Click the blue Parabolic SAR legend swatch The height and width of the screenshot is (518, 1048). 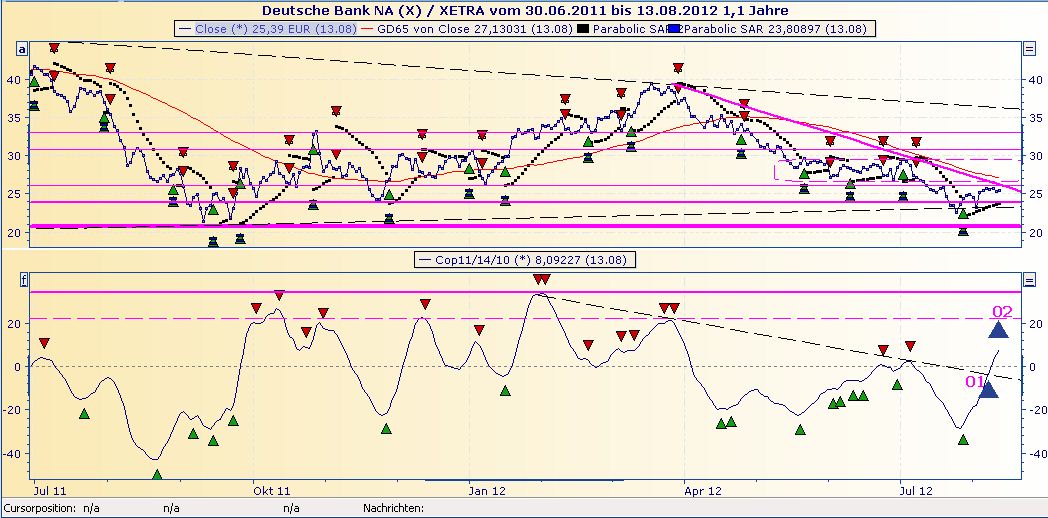click(676, 29)
